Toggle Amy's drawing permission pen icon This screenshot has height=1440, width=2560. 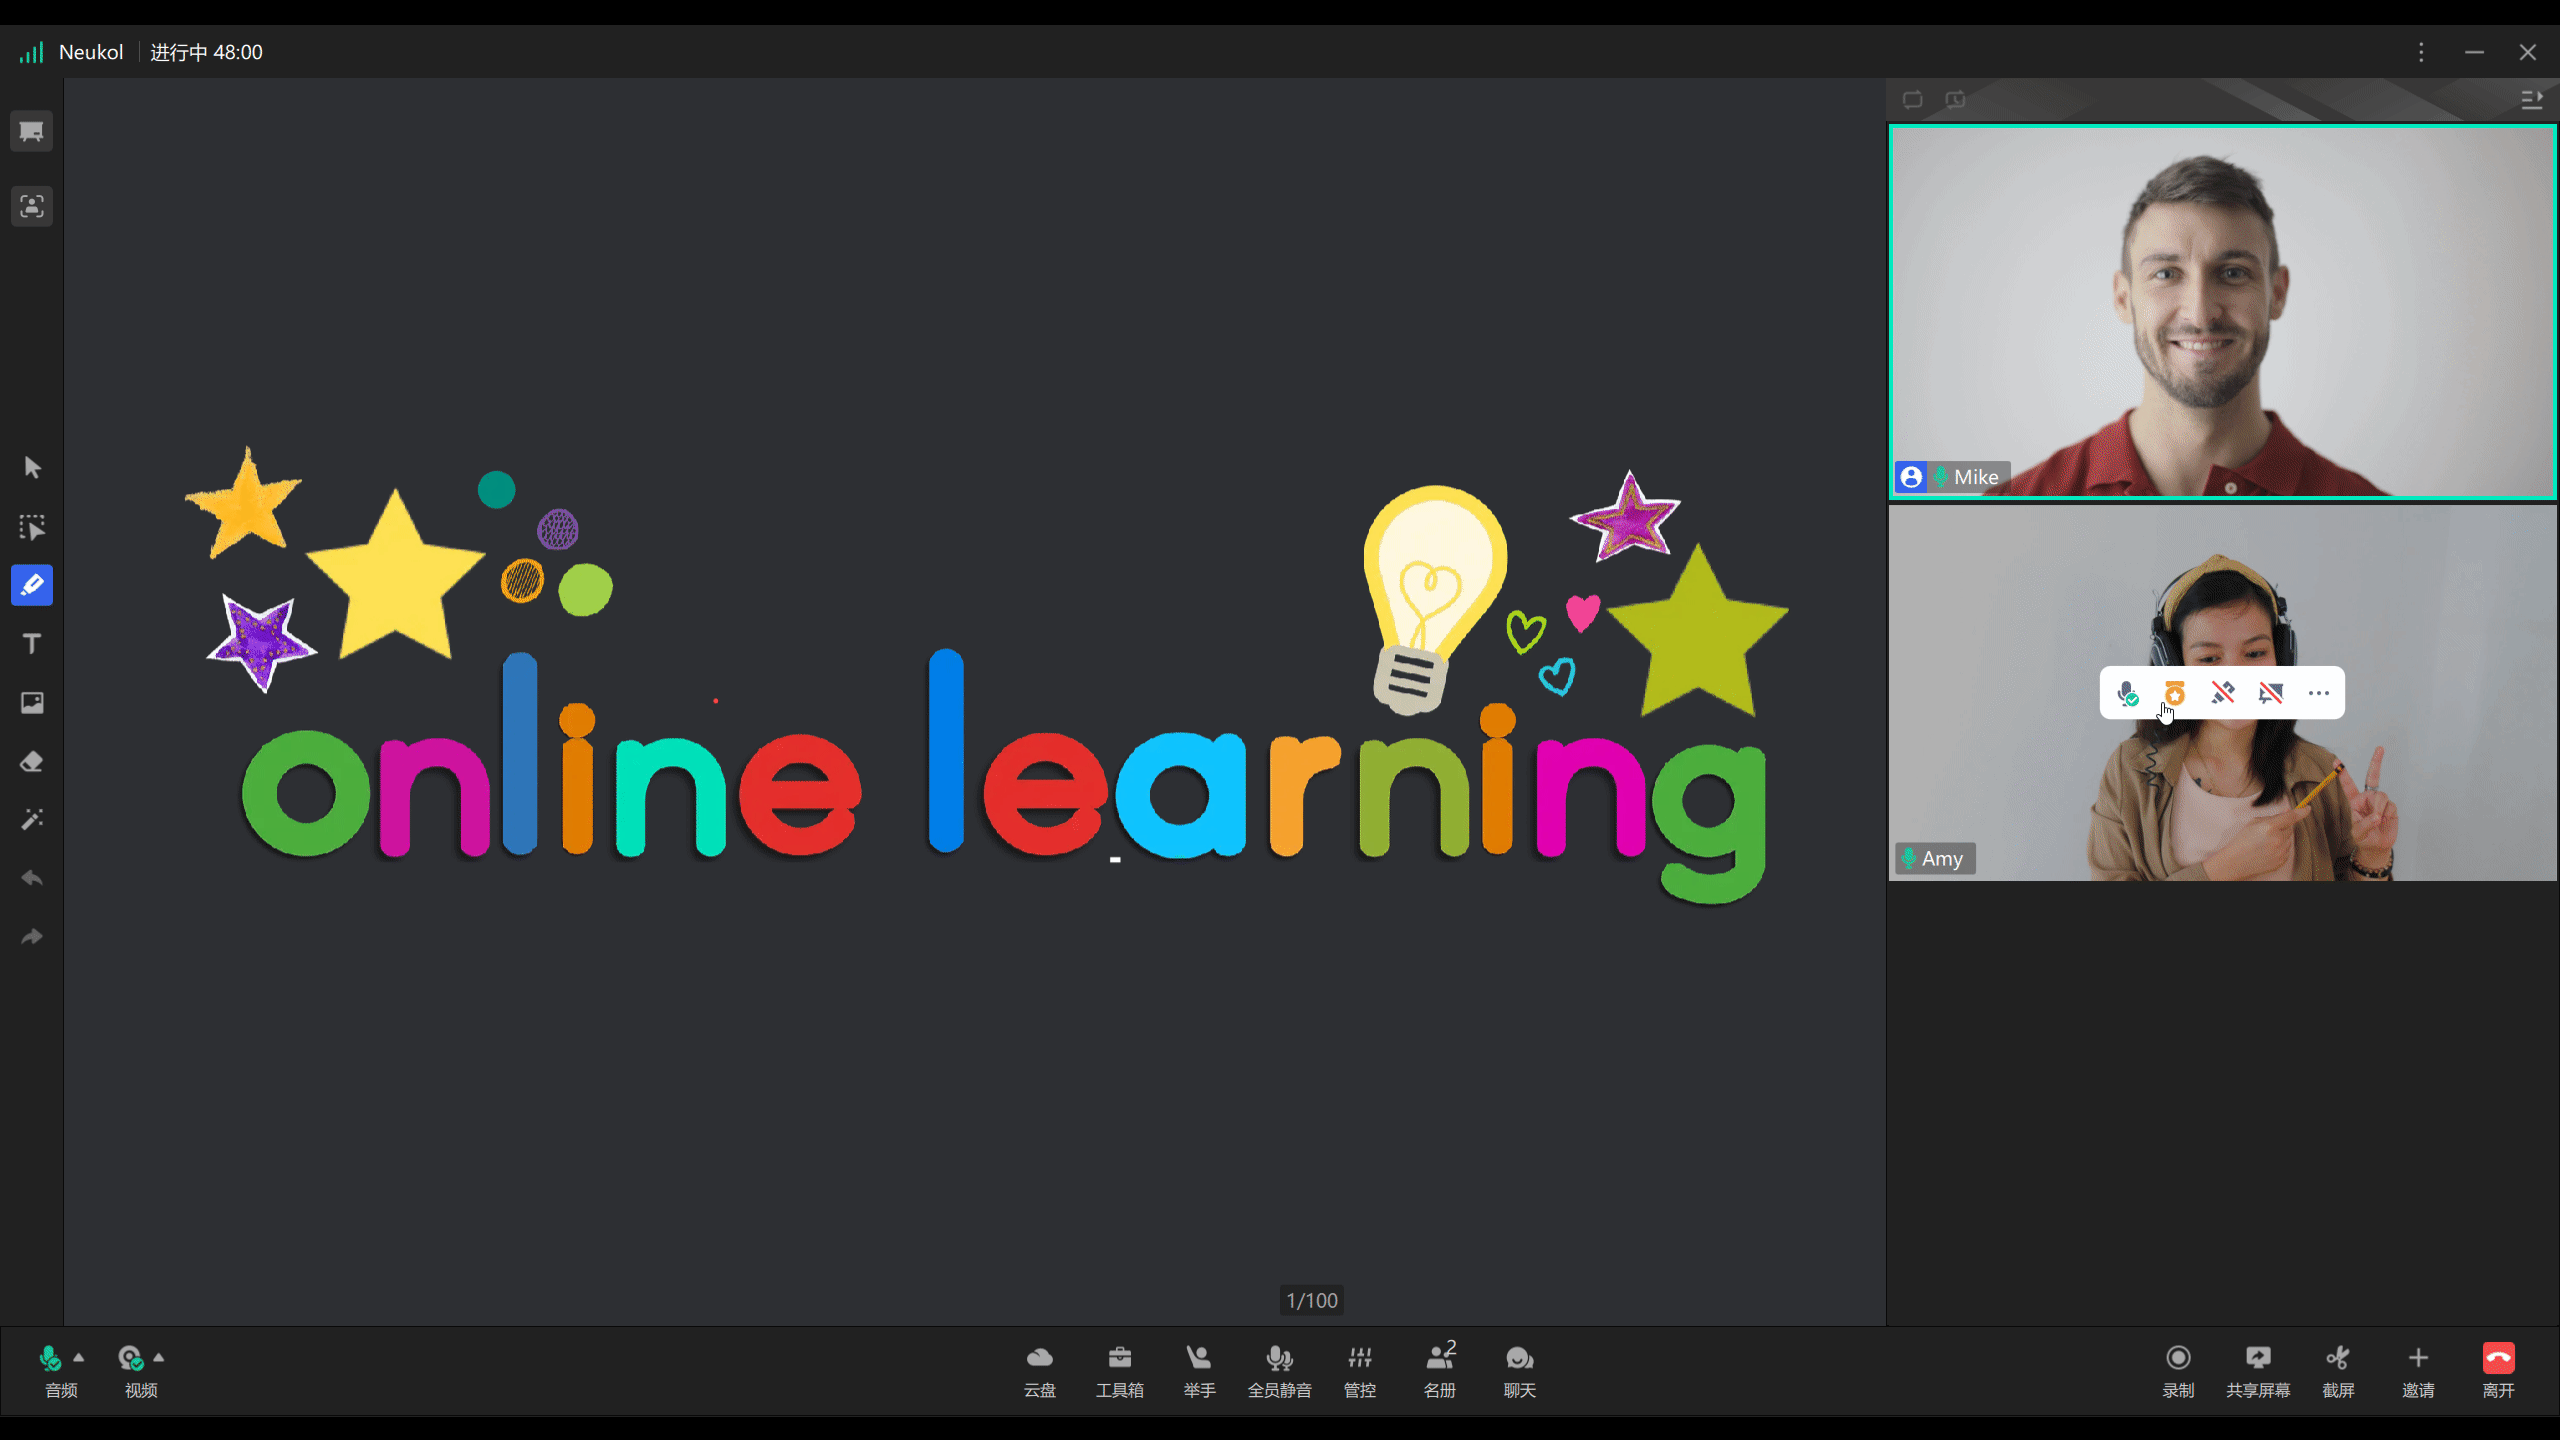pos(2222,693)
